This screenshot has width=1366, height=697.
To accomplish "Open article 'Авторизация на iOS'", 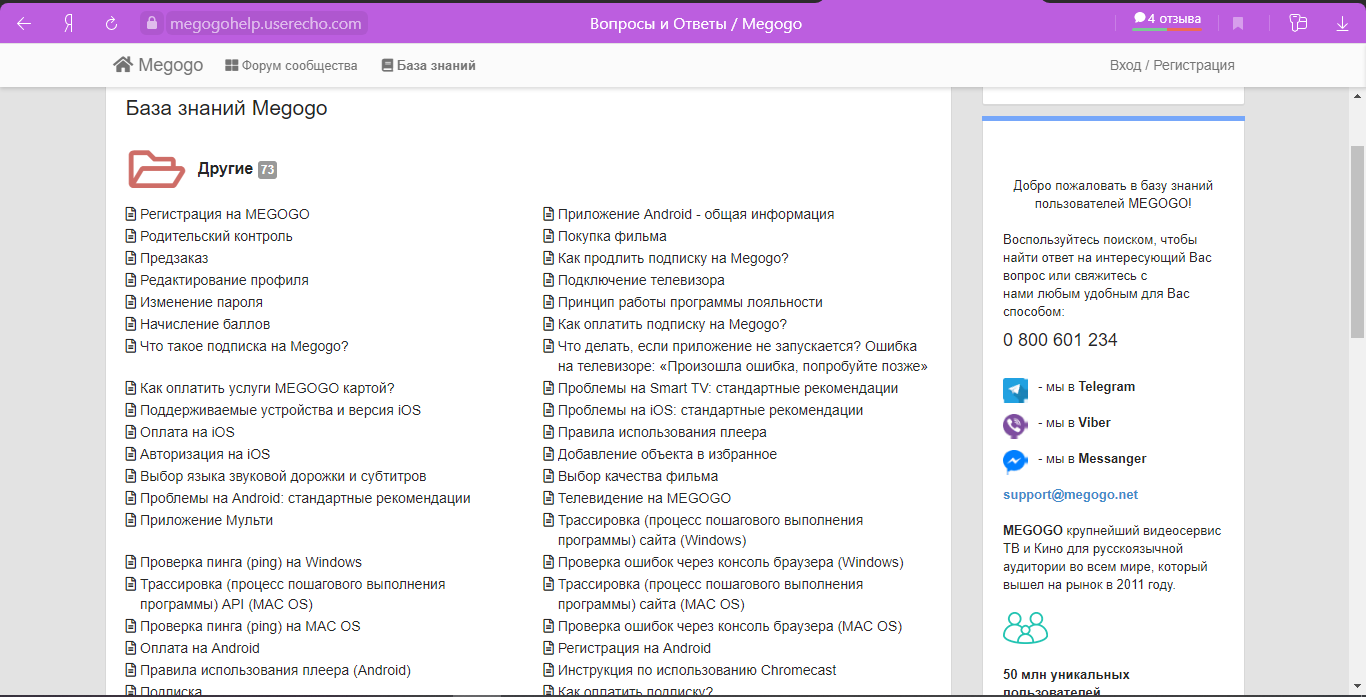I will pos(205,454).
